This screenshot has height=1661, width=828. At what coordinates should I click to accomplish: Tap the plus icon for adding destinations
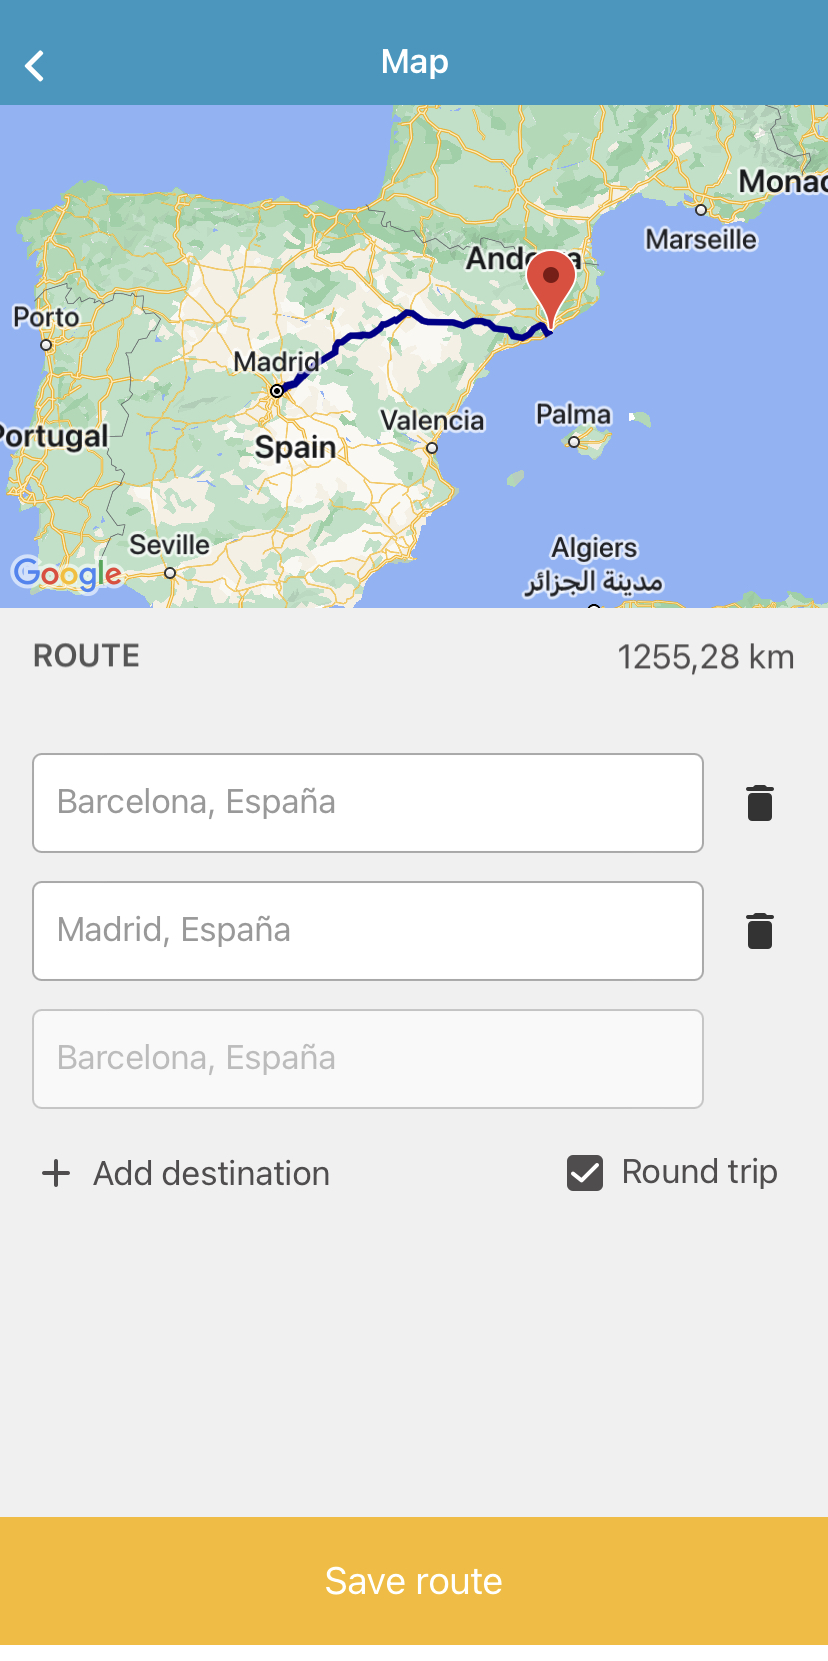click(56, 1173)
